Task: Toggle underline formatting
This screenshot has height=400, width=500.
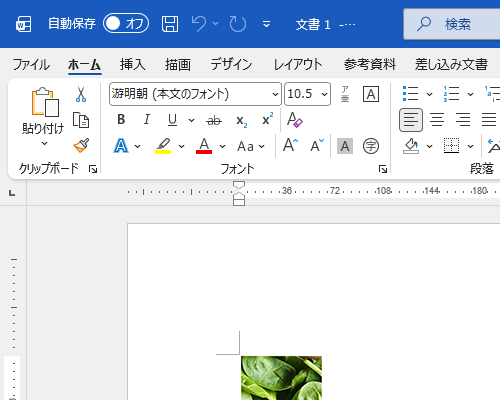Action: 172,120
